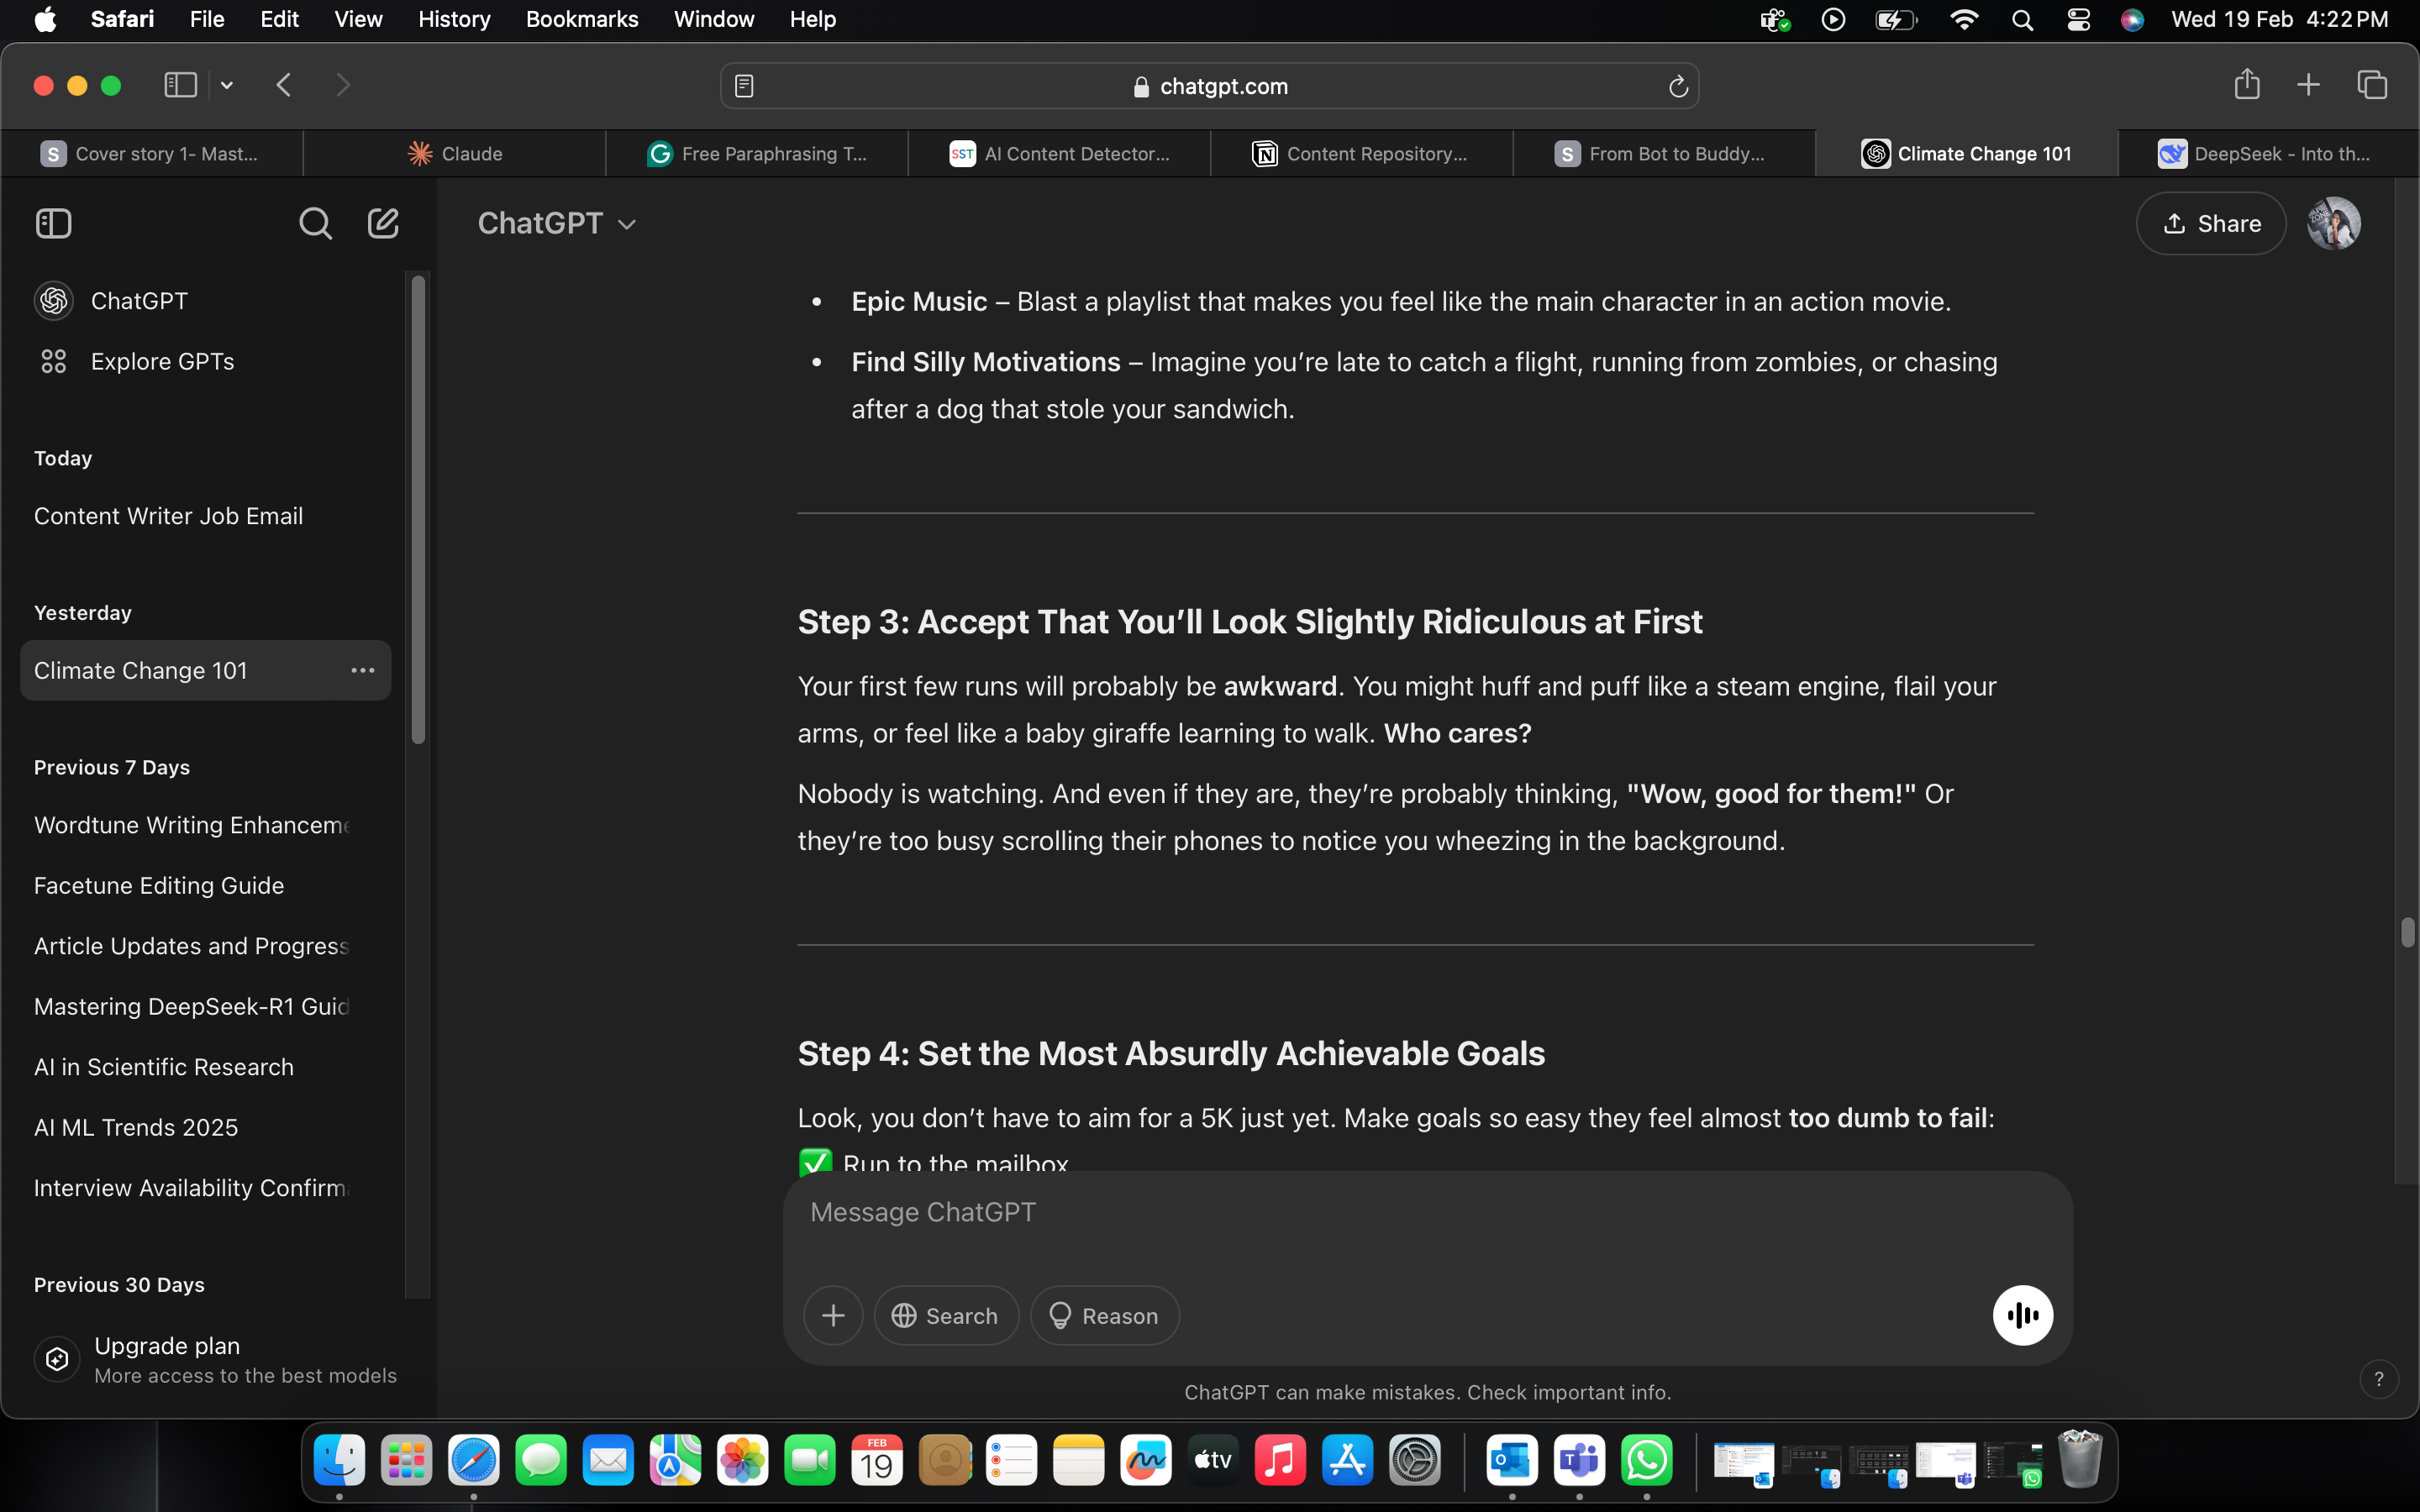2420x1512 pixels.
Task: Start voice mode with the waveform button
Action: coord(2022,1315)
